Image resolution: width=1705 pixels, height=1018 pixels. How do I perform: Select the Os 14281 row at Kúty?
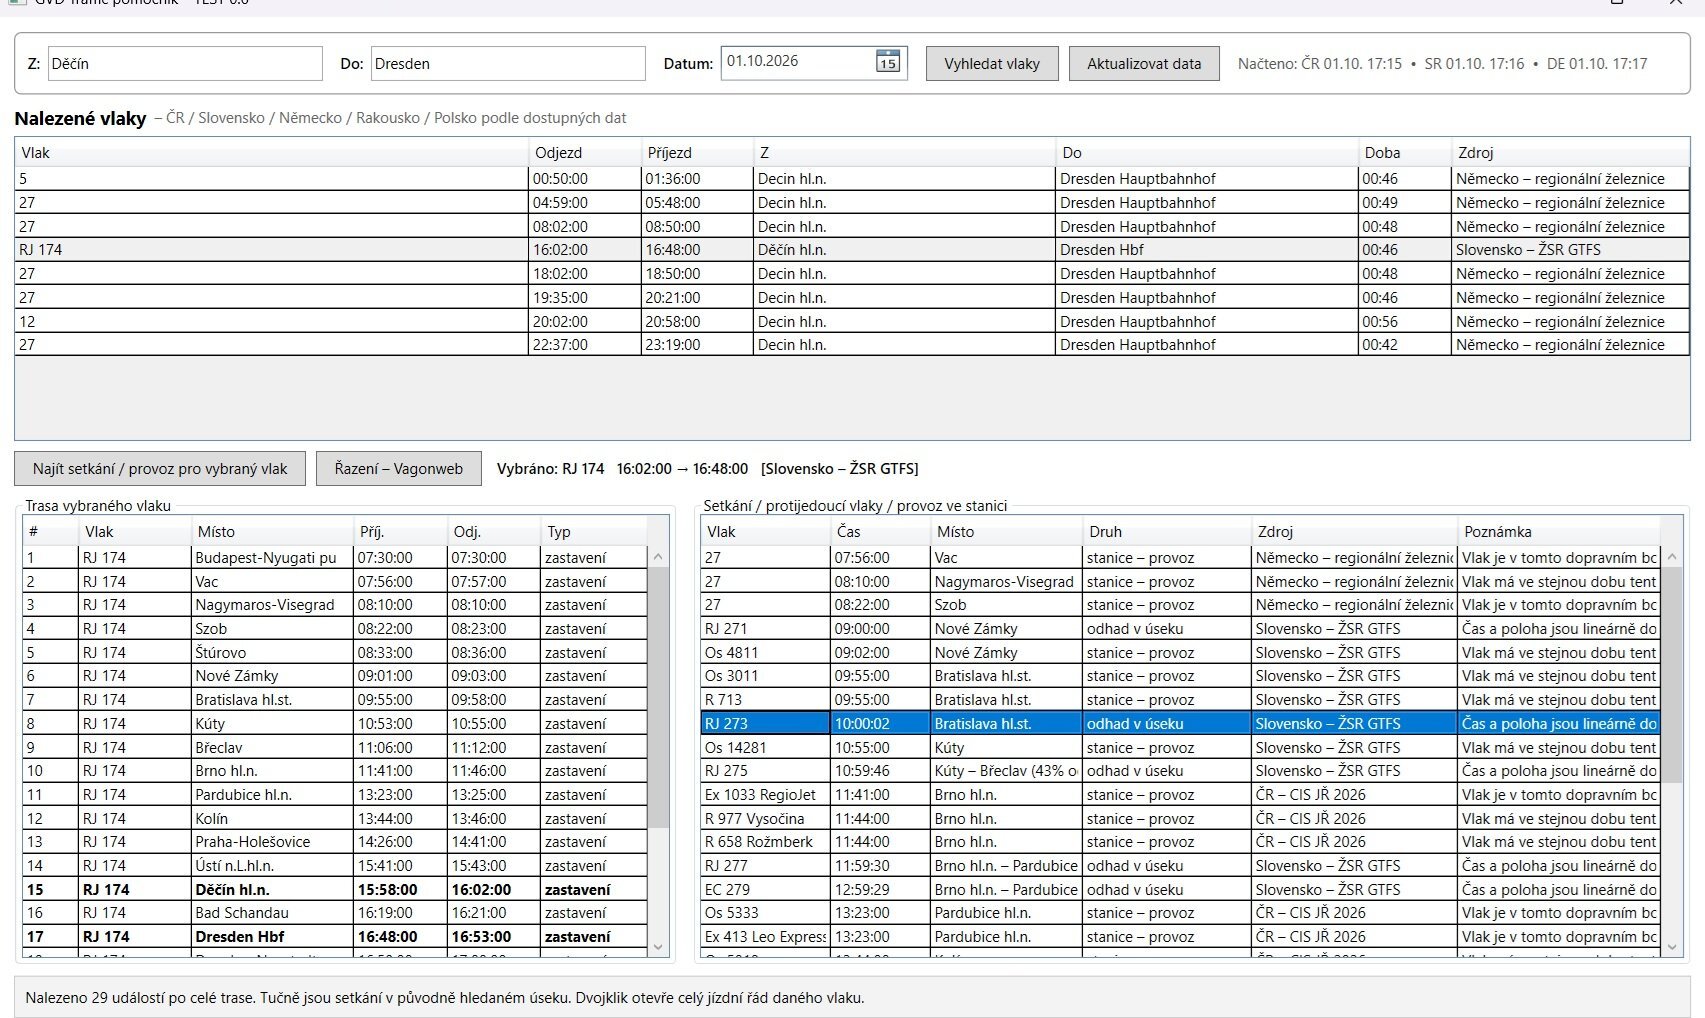pos(1180,748)
